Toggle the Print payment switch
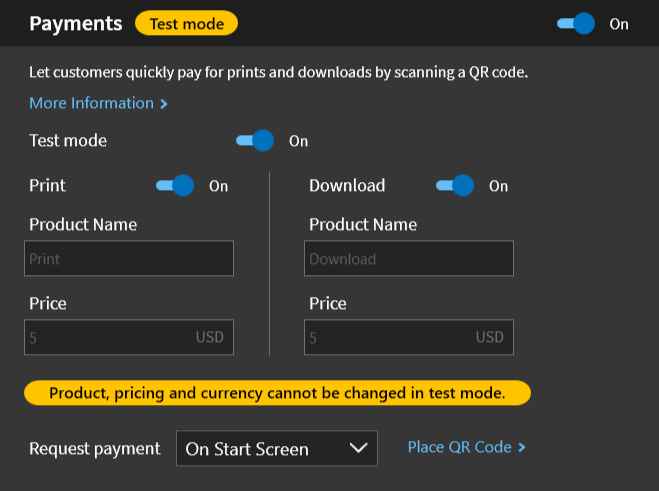The width and height of the screenshot is (659, 491). (x=175, y=185)
